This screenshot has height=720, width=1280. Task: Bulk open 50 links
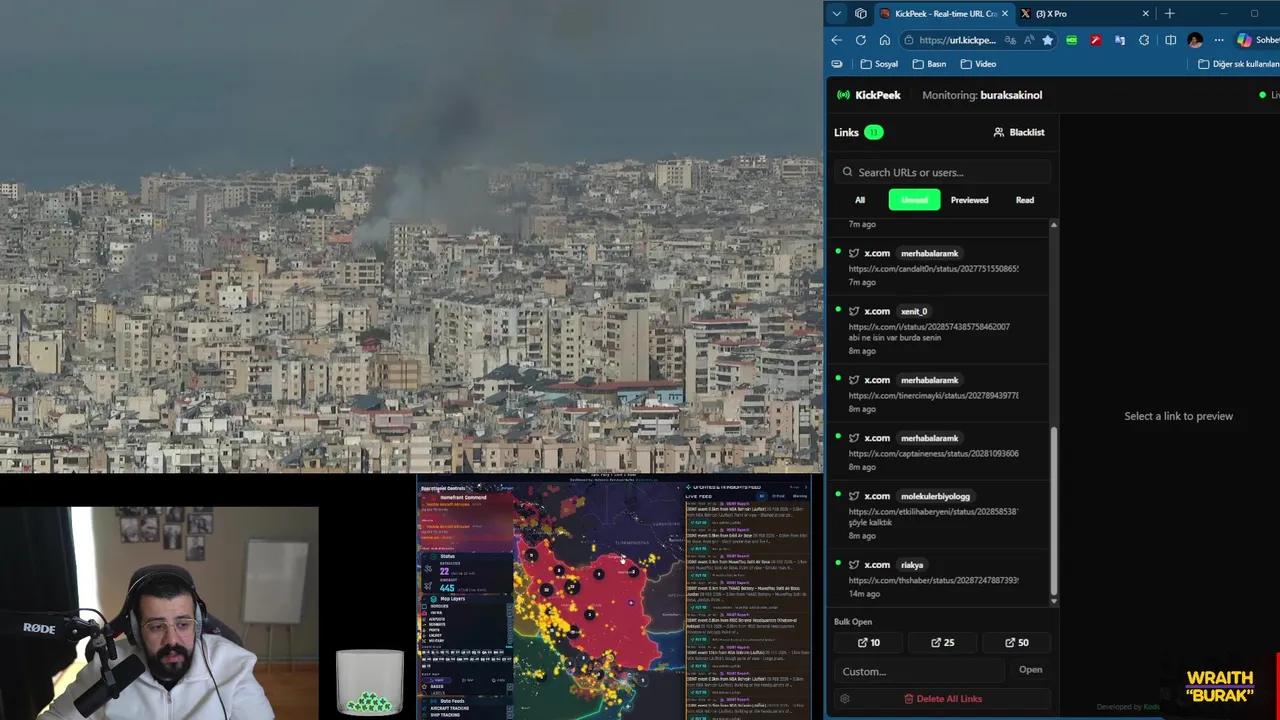(x=1017, y=643)
